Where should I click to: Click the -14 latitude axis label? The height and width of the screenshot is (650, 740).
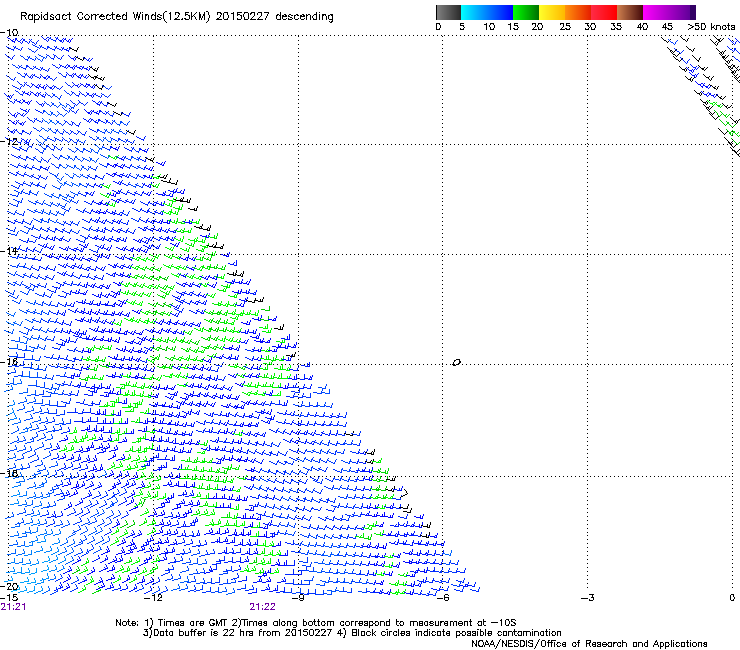(9, 251)
